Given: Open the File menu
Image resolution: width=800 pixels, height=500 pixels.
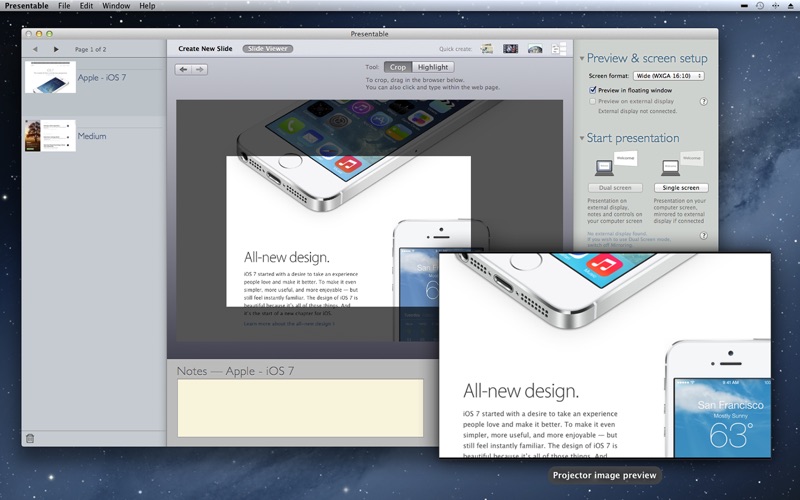Looking at the screenshot, I should (x=64, y=6).
